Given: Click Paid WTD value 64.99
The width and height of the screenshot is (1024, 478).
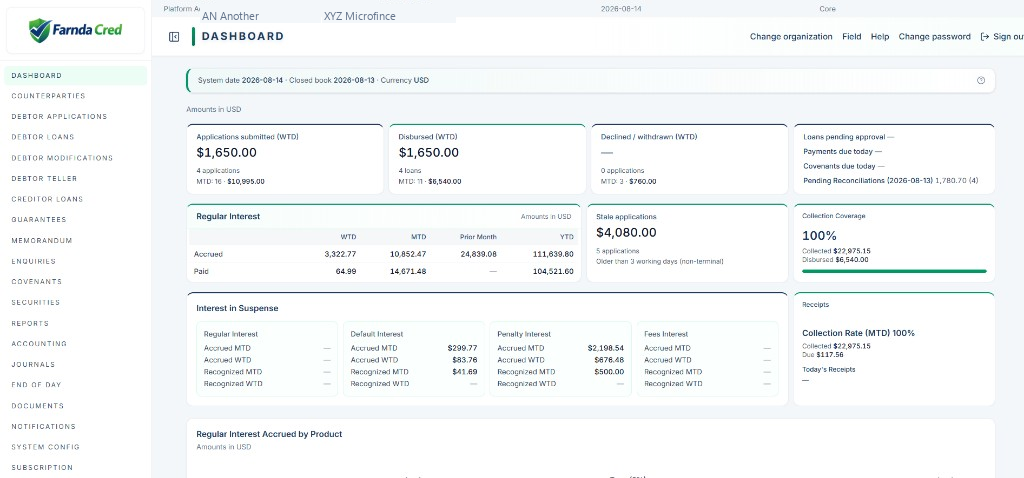Looking at the screenshot, I should [345, 271].
